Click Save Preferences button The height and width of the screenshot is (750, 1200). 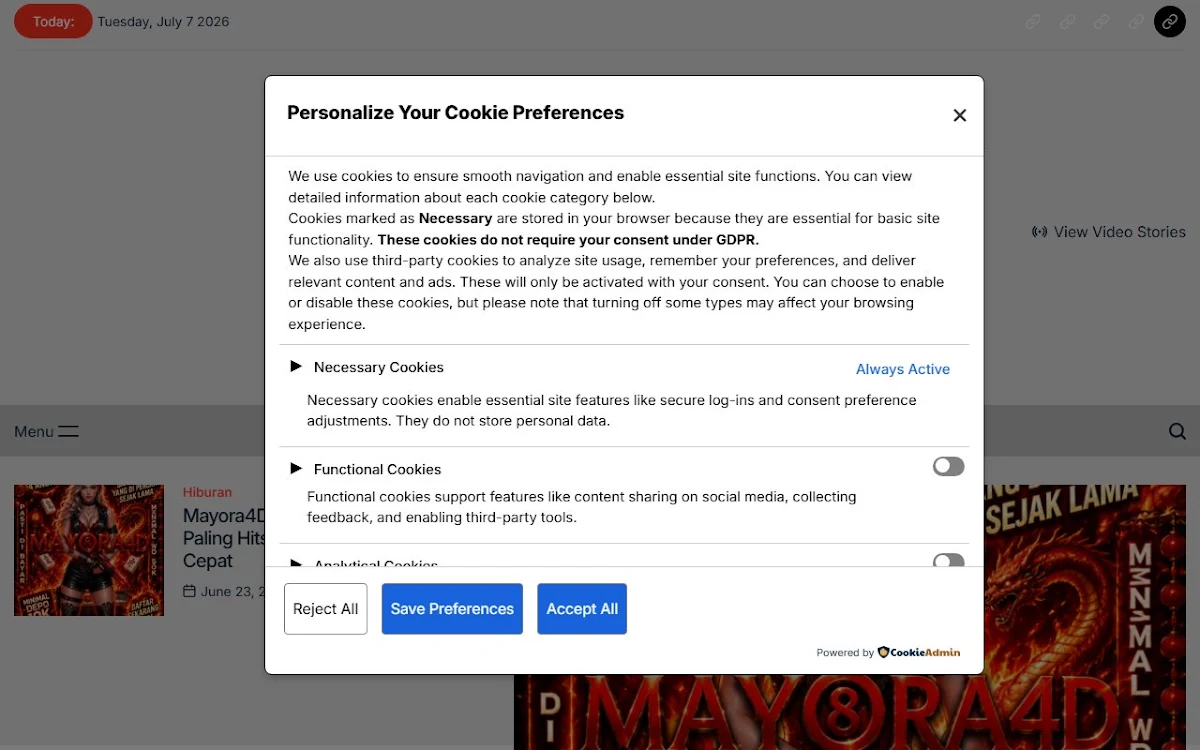452,609
